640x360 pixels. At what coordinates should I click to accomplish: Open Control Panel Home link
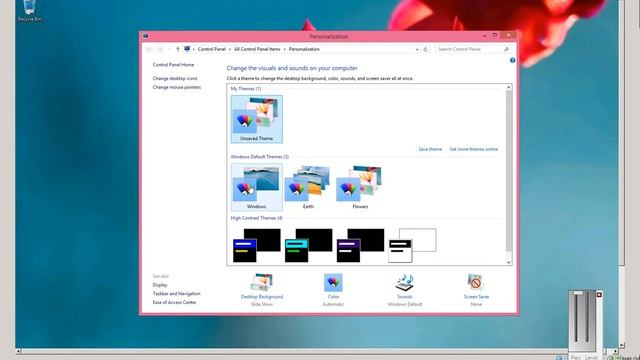173,65
